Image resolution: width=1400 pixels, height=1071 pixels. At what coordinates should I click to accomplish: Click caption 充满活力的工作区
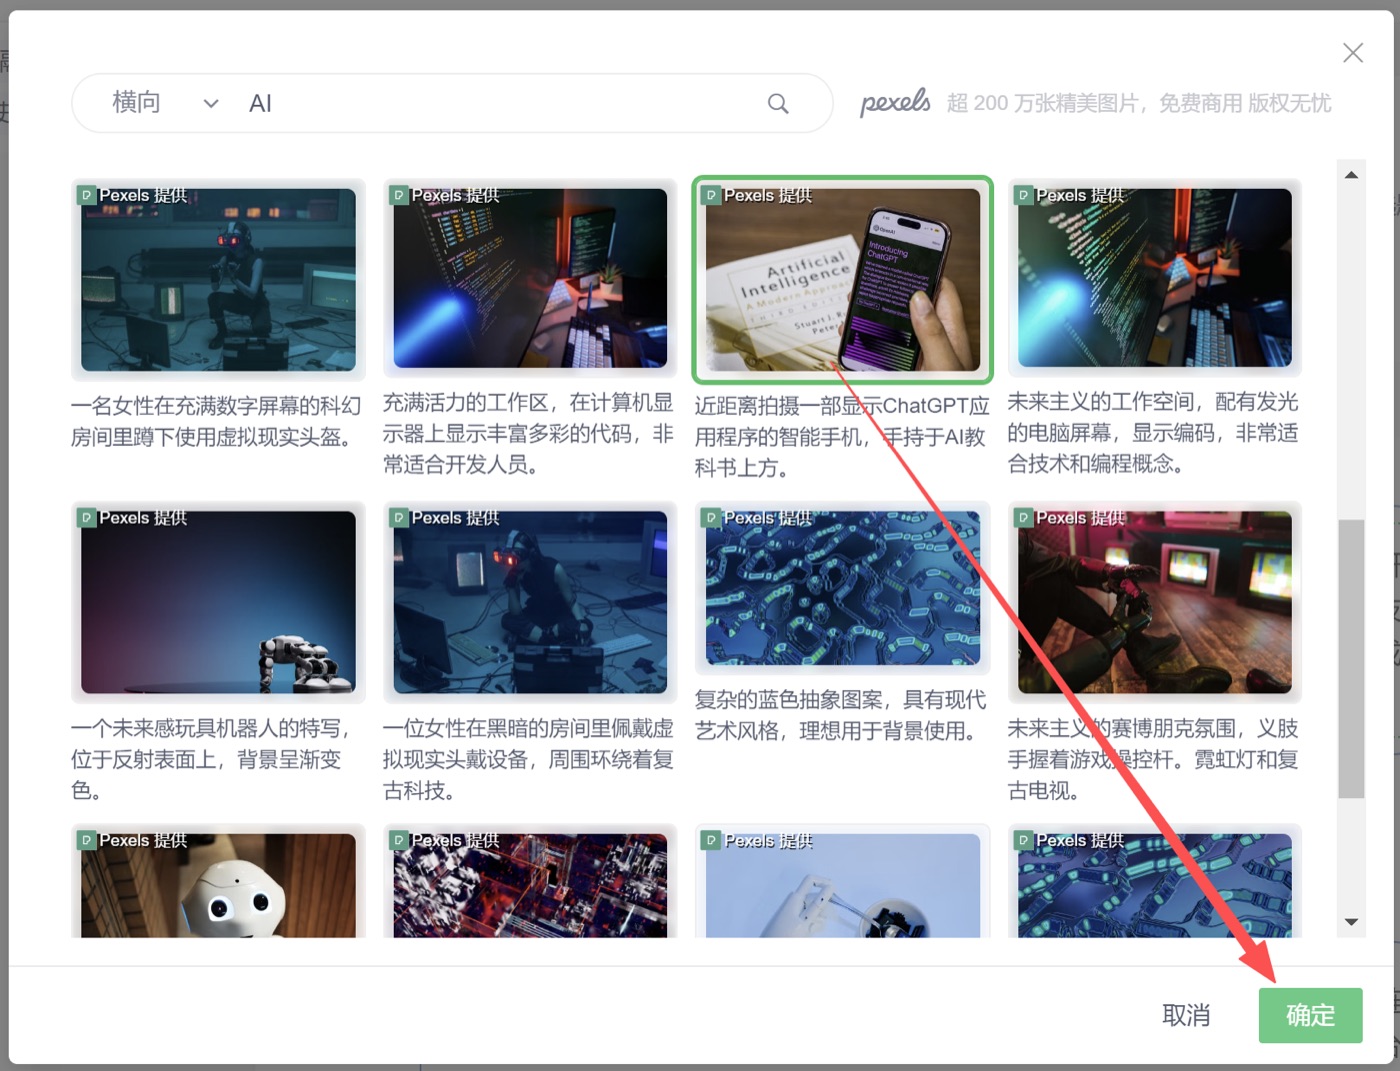528,433
